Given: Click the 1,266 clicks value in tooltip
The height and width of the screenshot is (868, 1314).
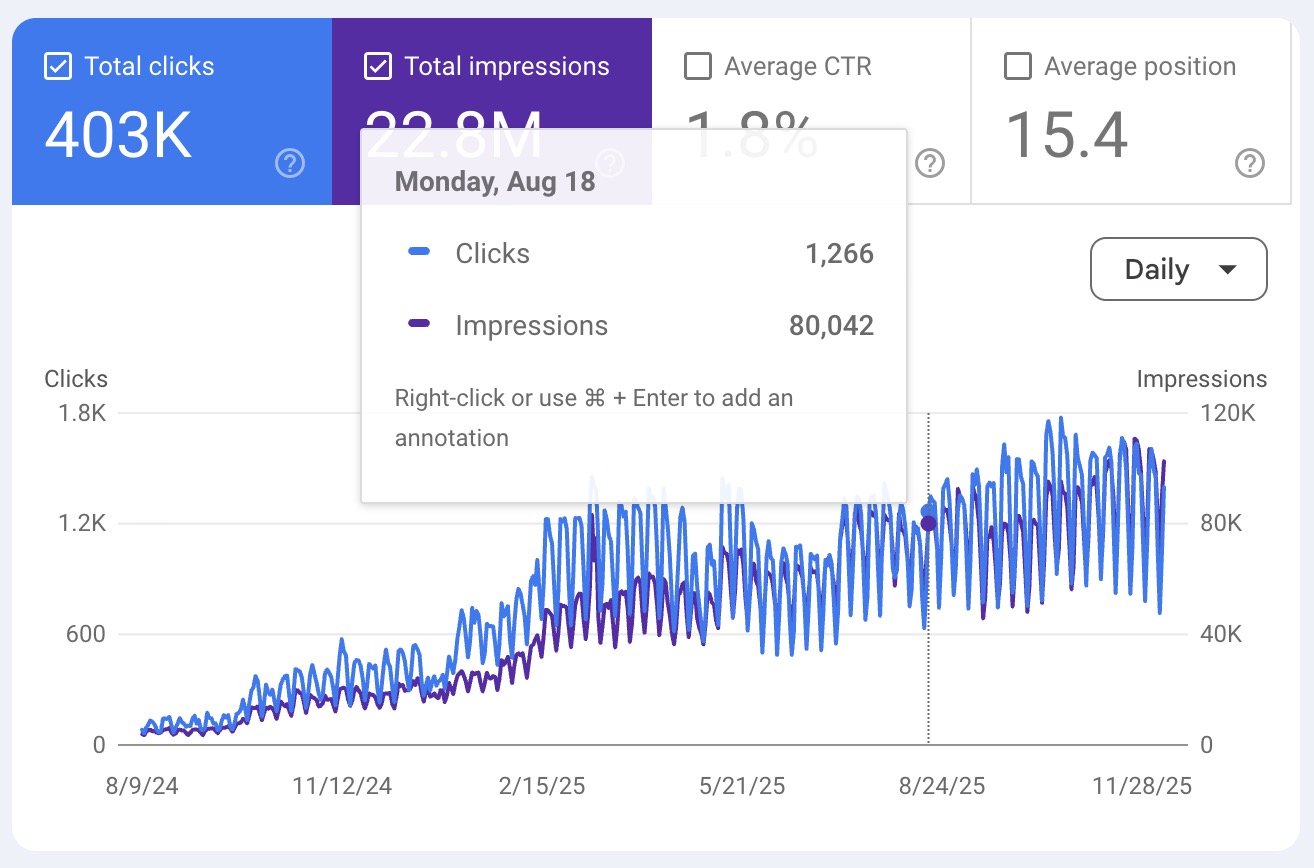Looking at the screenshot, I should [839, 254].
